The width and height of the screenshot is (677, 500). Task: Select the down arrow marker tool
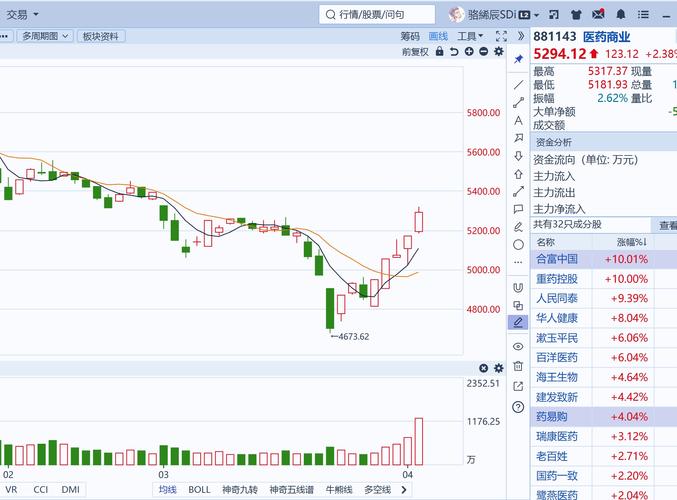[519, 156]
